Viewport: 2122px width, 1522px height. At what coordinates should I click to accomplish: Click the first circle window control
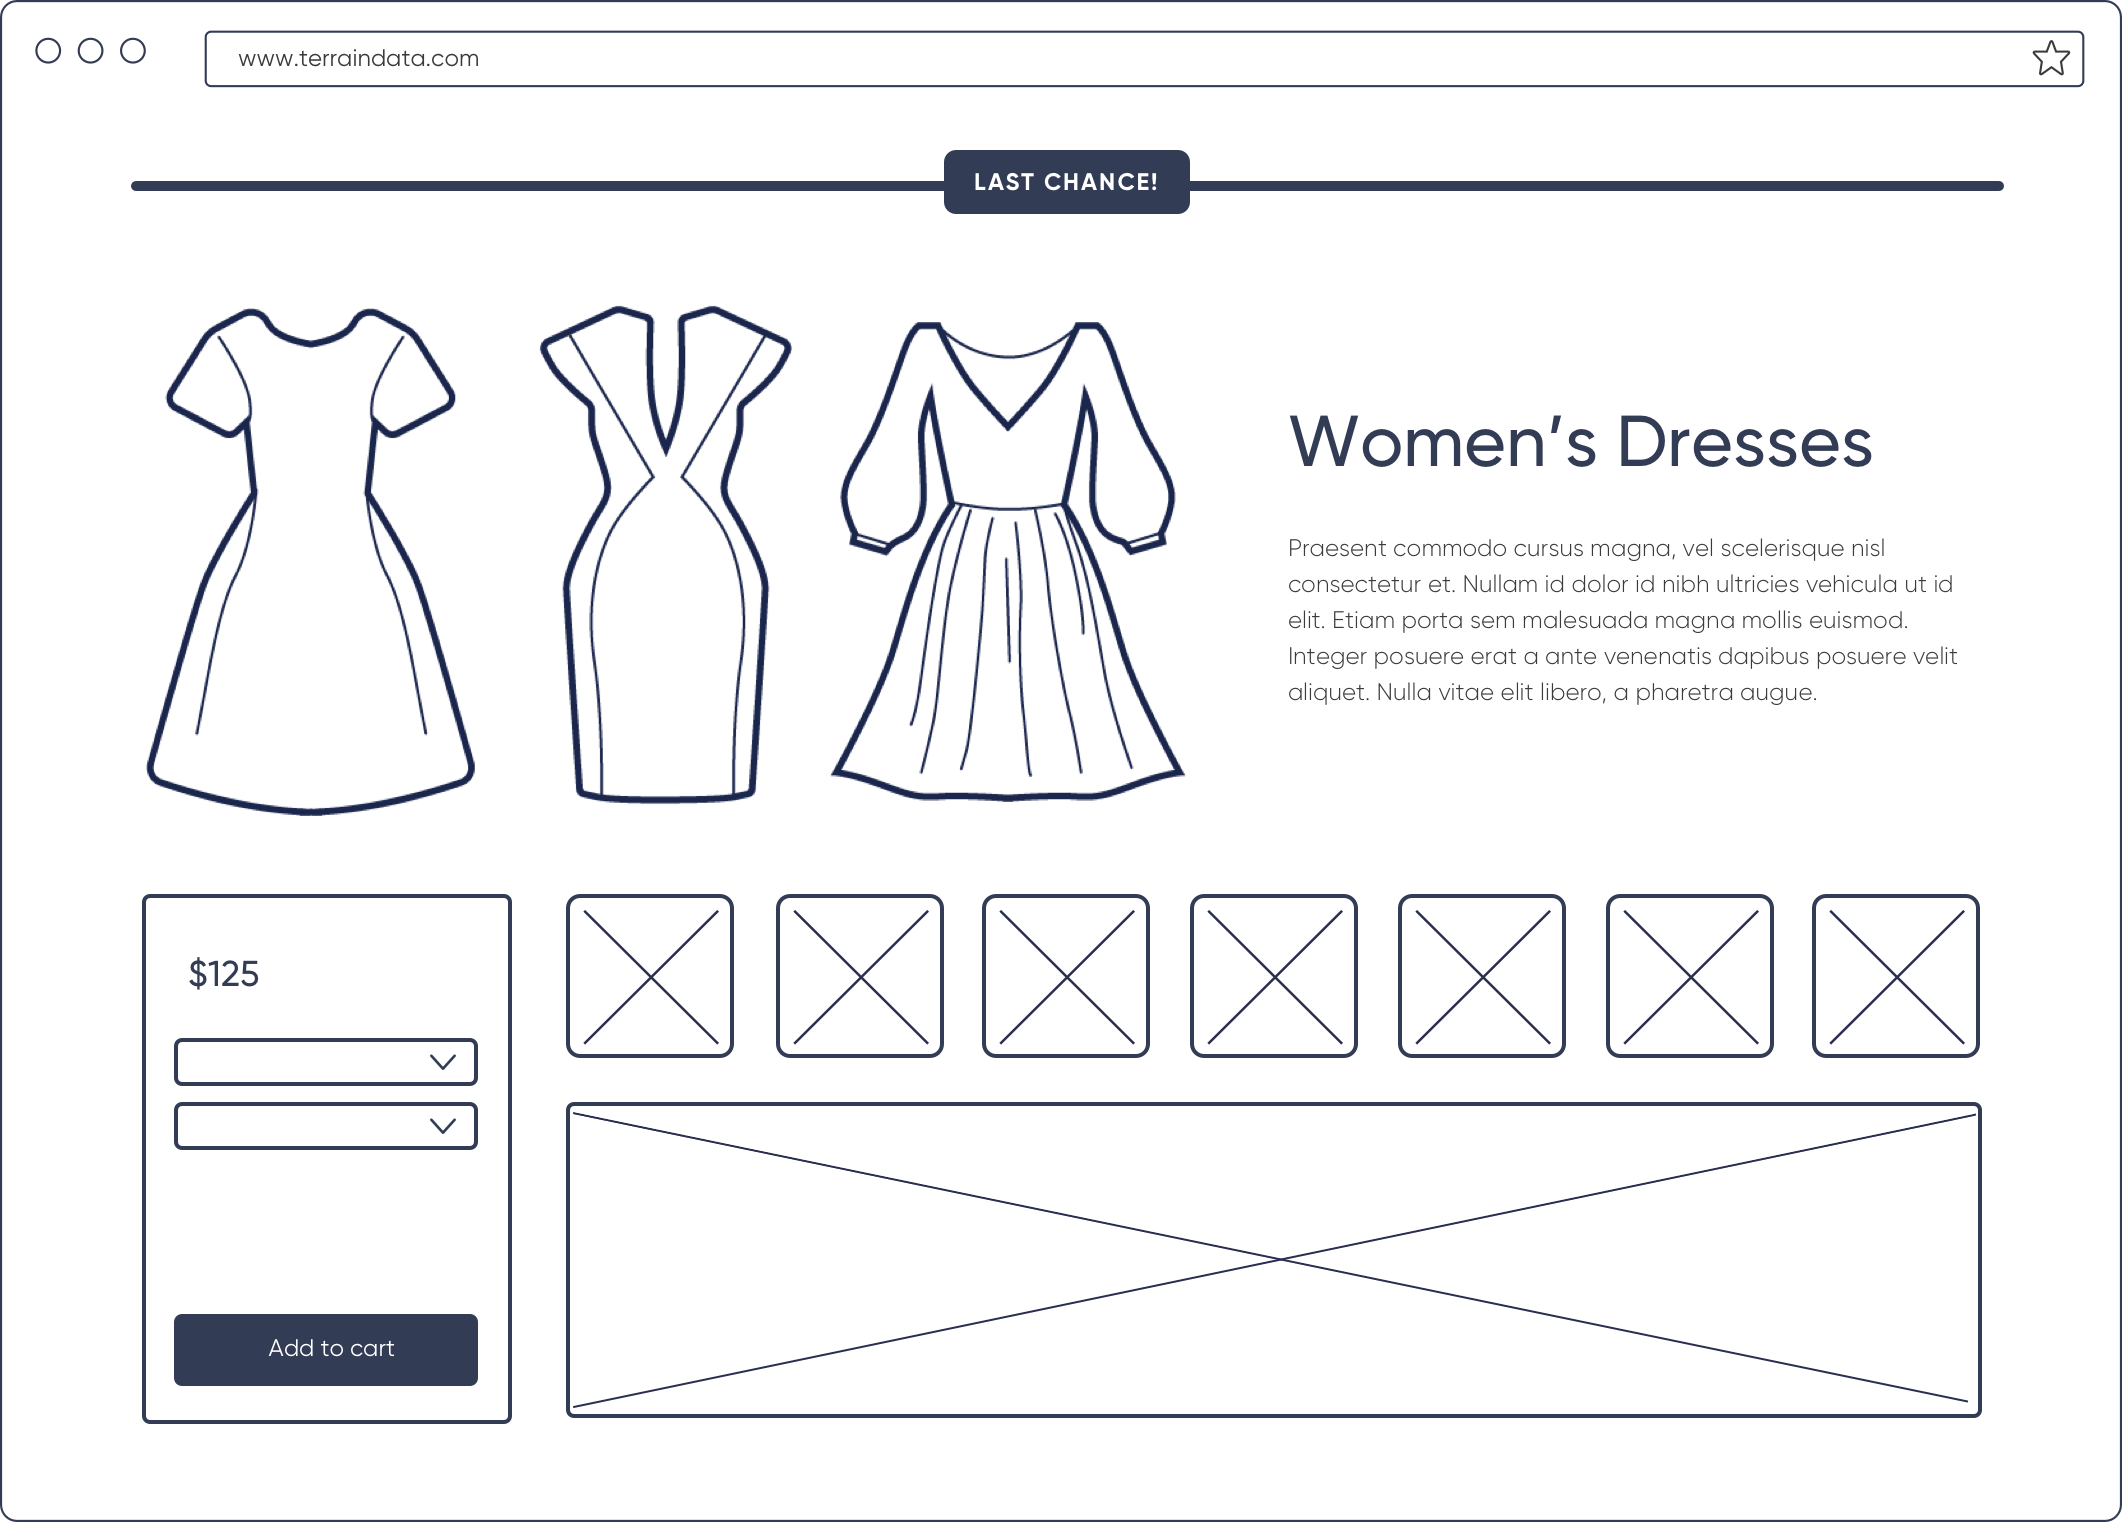pos(48,51)
